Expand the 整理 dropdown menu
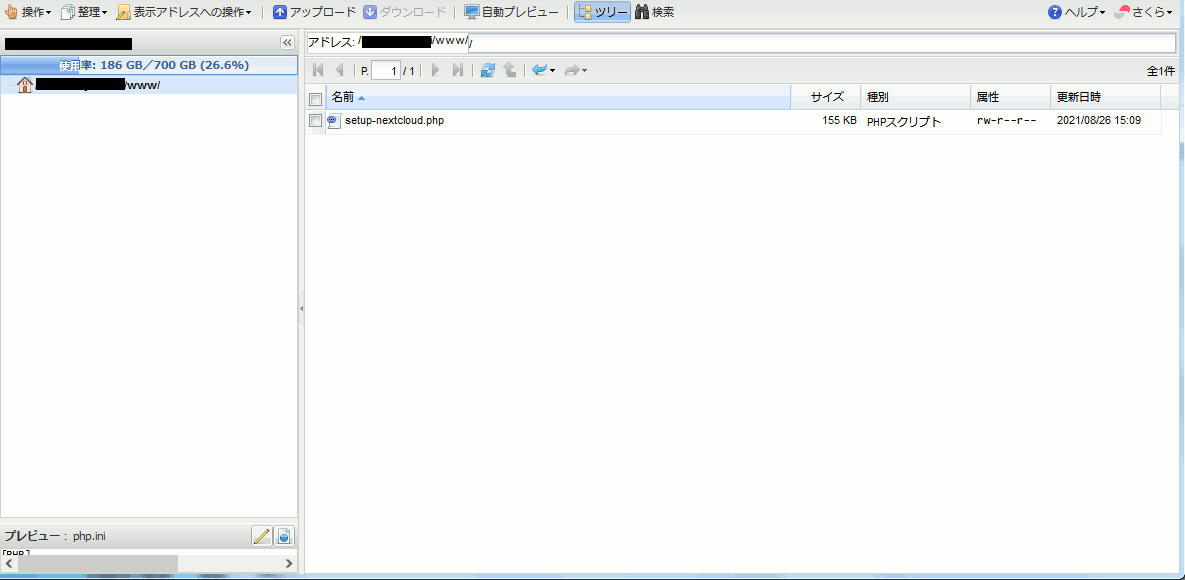1185x580 pixels. pos(84,12)
